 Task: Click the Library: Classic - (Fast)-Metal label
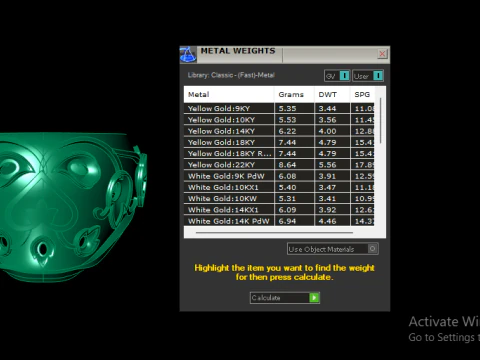[x=231, y=75]
